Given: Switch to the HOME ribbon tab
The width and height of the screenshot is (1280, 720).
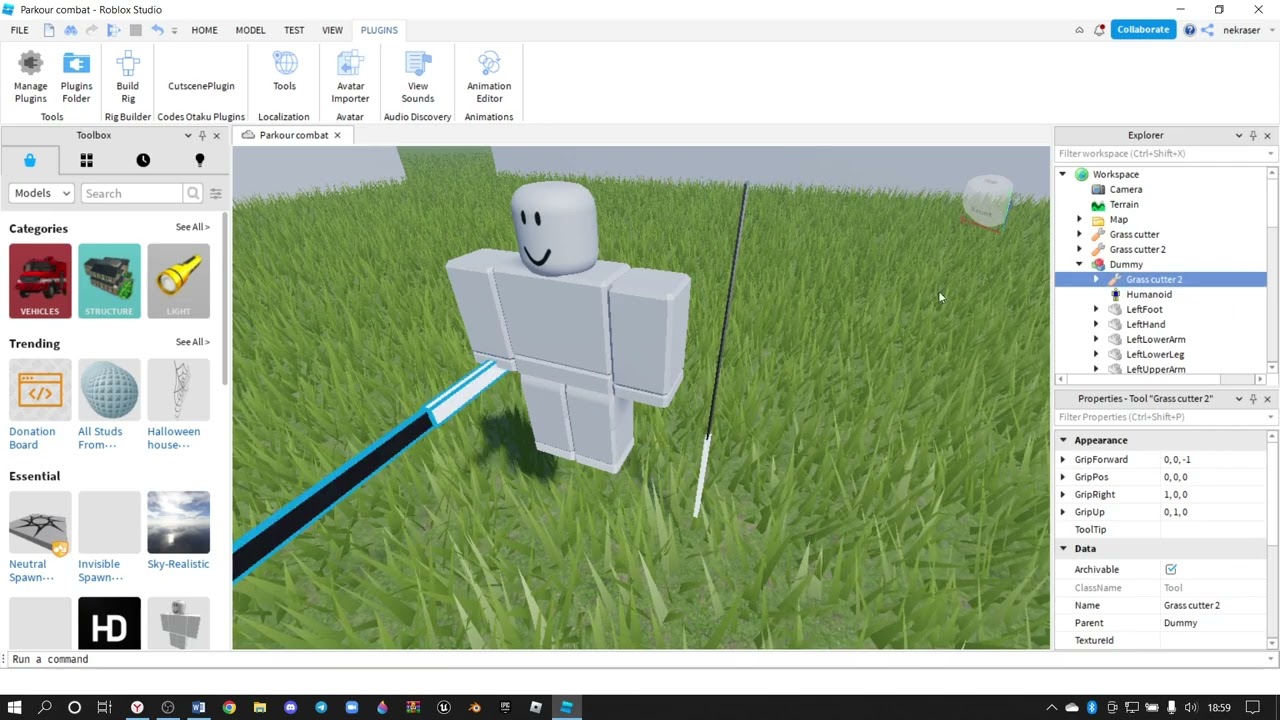Looking at the screenshot, I should [204, 30].
